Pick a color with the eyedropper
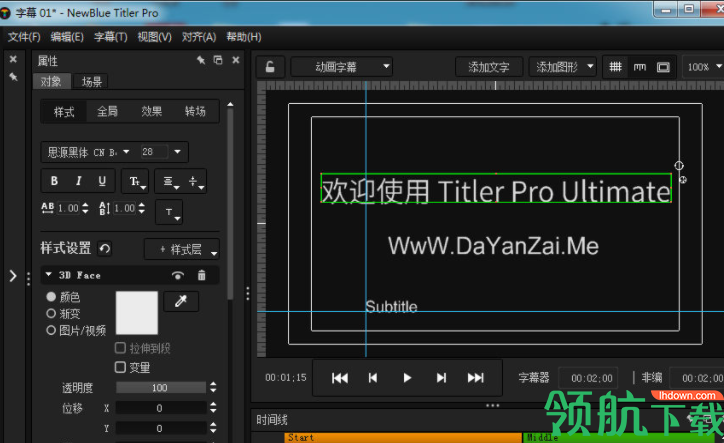The width and height of the screenshot is (724, 443). coord(181,301)
